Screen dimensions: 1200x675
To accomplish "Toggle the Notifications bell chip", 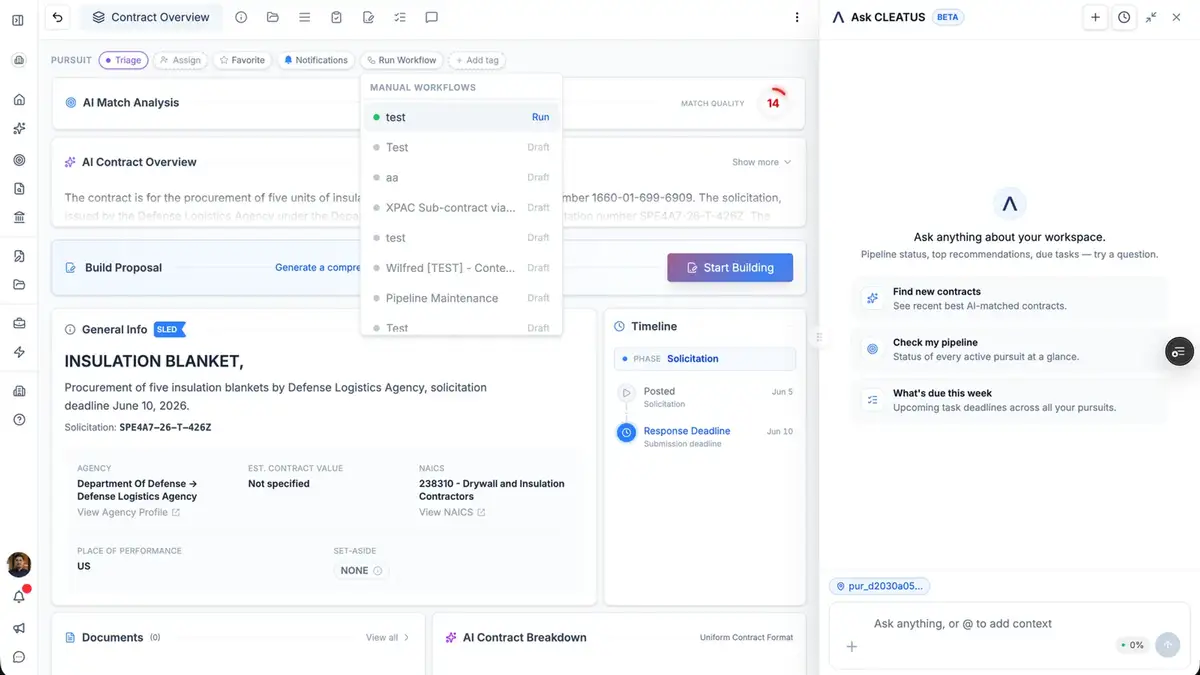I will tap(316, 60).
